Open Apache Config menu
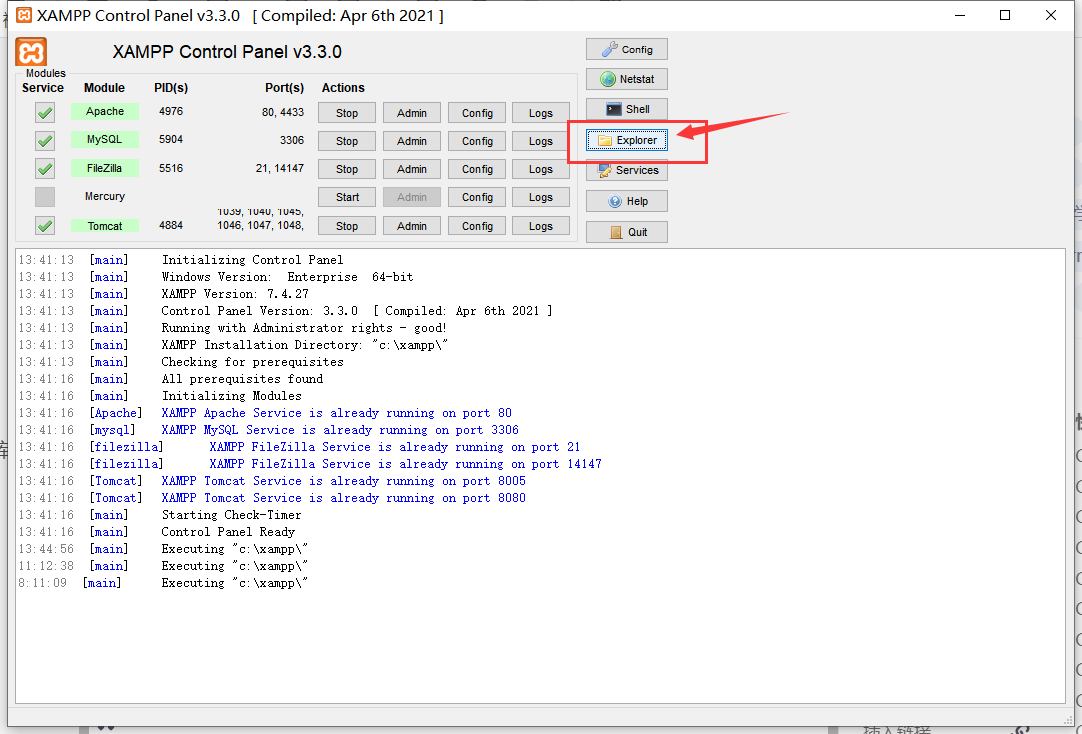This screenshot has width=1082, height=734. pyautogui.click(x=477, y=113)
